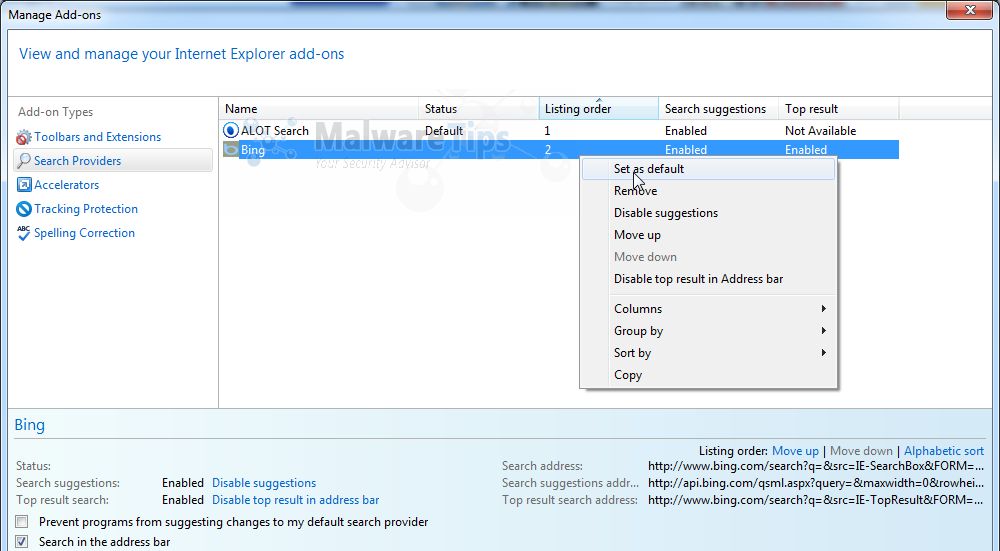Click 'Disable suggestions' link in details pane

point(264,483)
